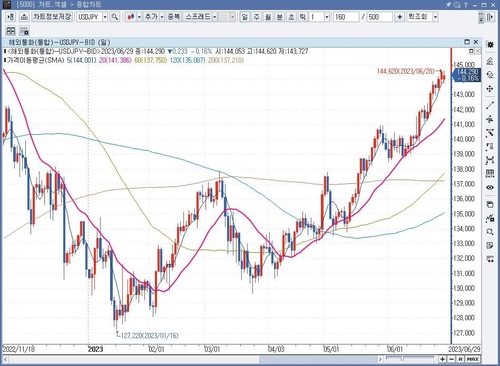
Task: Click the eraser tool icon in right toolbar
Action: pyautogui.click(x=490, y=74)
